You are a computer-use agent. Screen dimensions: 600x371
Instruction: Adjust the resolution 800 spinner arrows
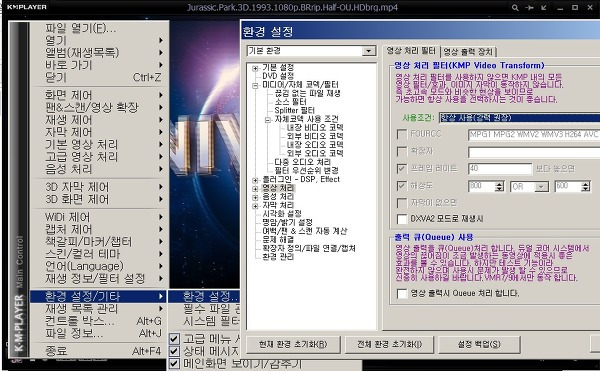click(x=499, y=186)
